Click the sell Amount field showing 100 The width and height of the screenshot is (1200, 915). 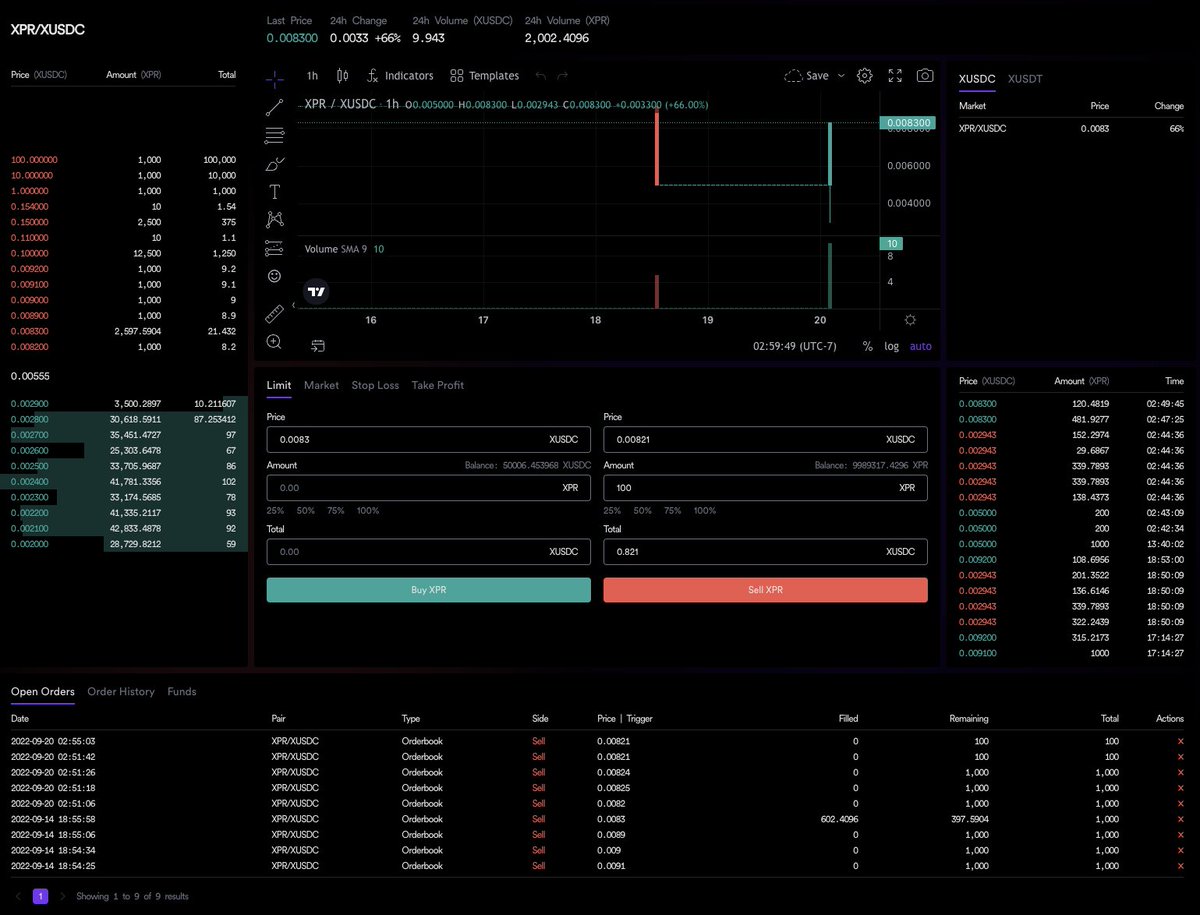tap(766, 487)
